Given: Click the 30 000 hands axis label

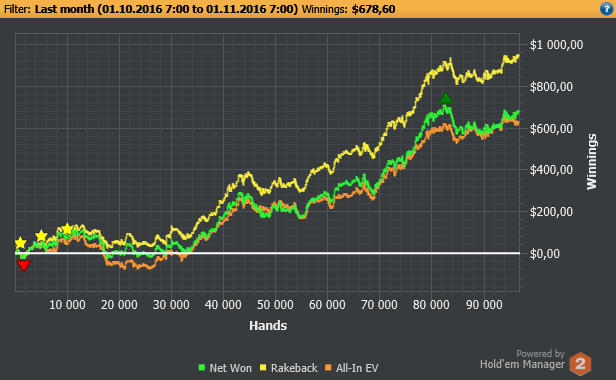Looking at the screenshot, I should (171, 305).
